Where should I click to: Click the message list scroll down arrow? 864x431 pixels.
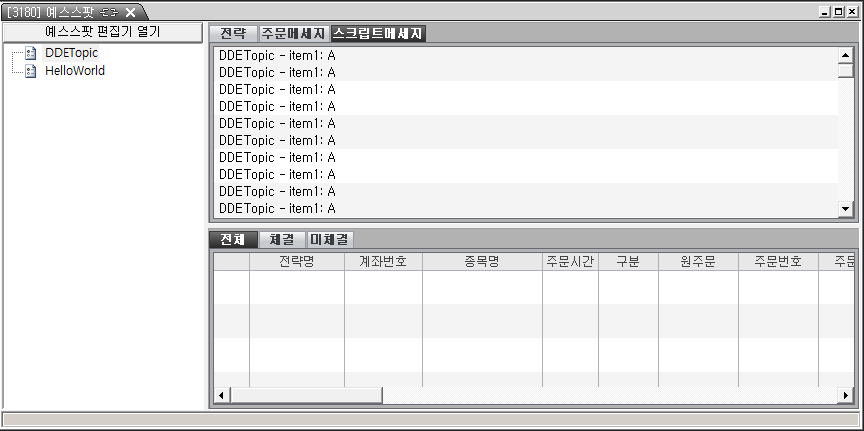click(x=846, y=209)
